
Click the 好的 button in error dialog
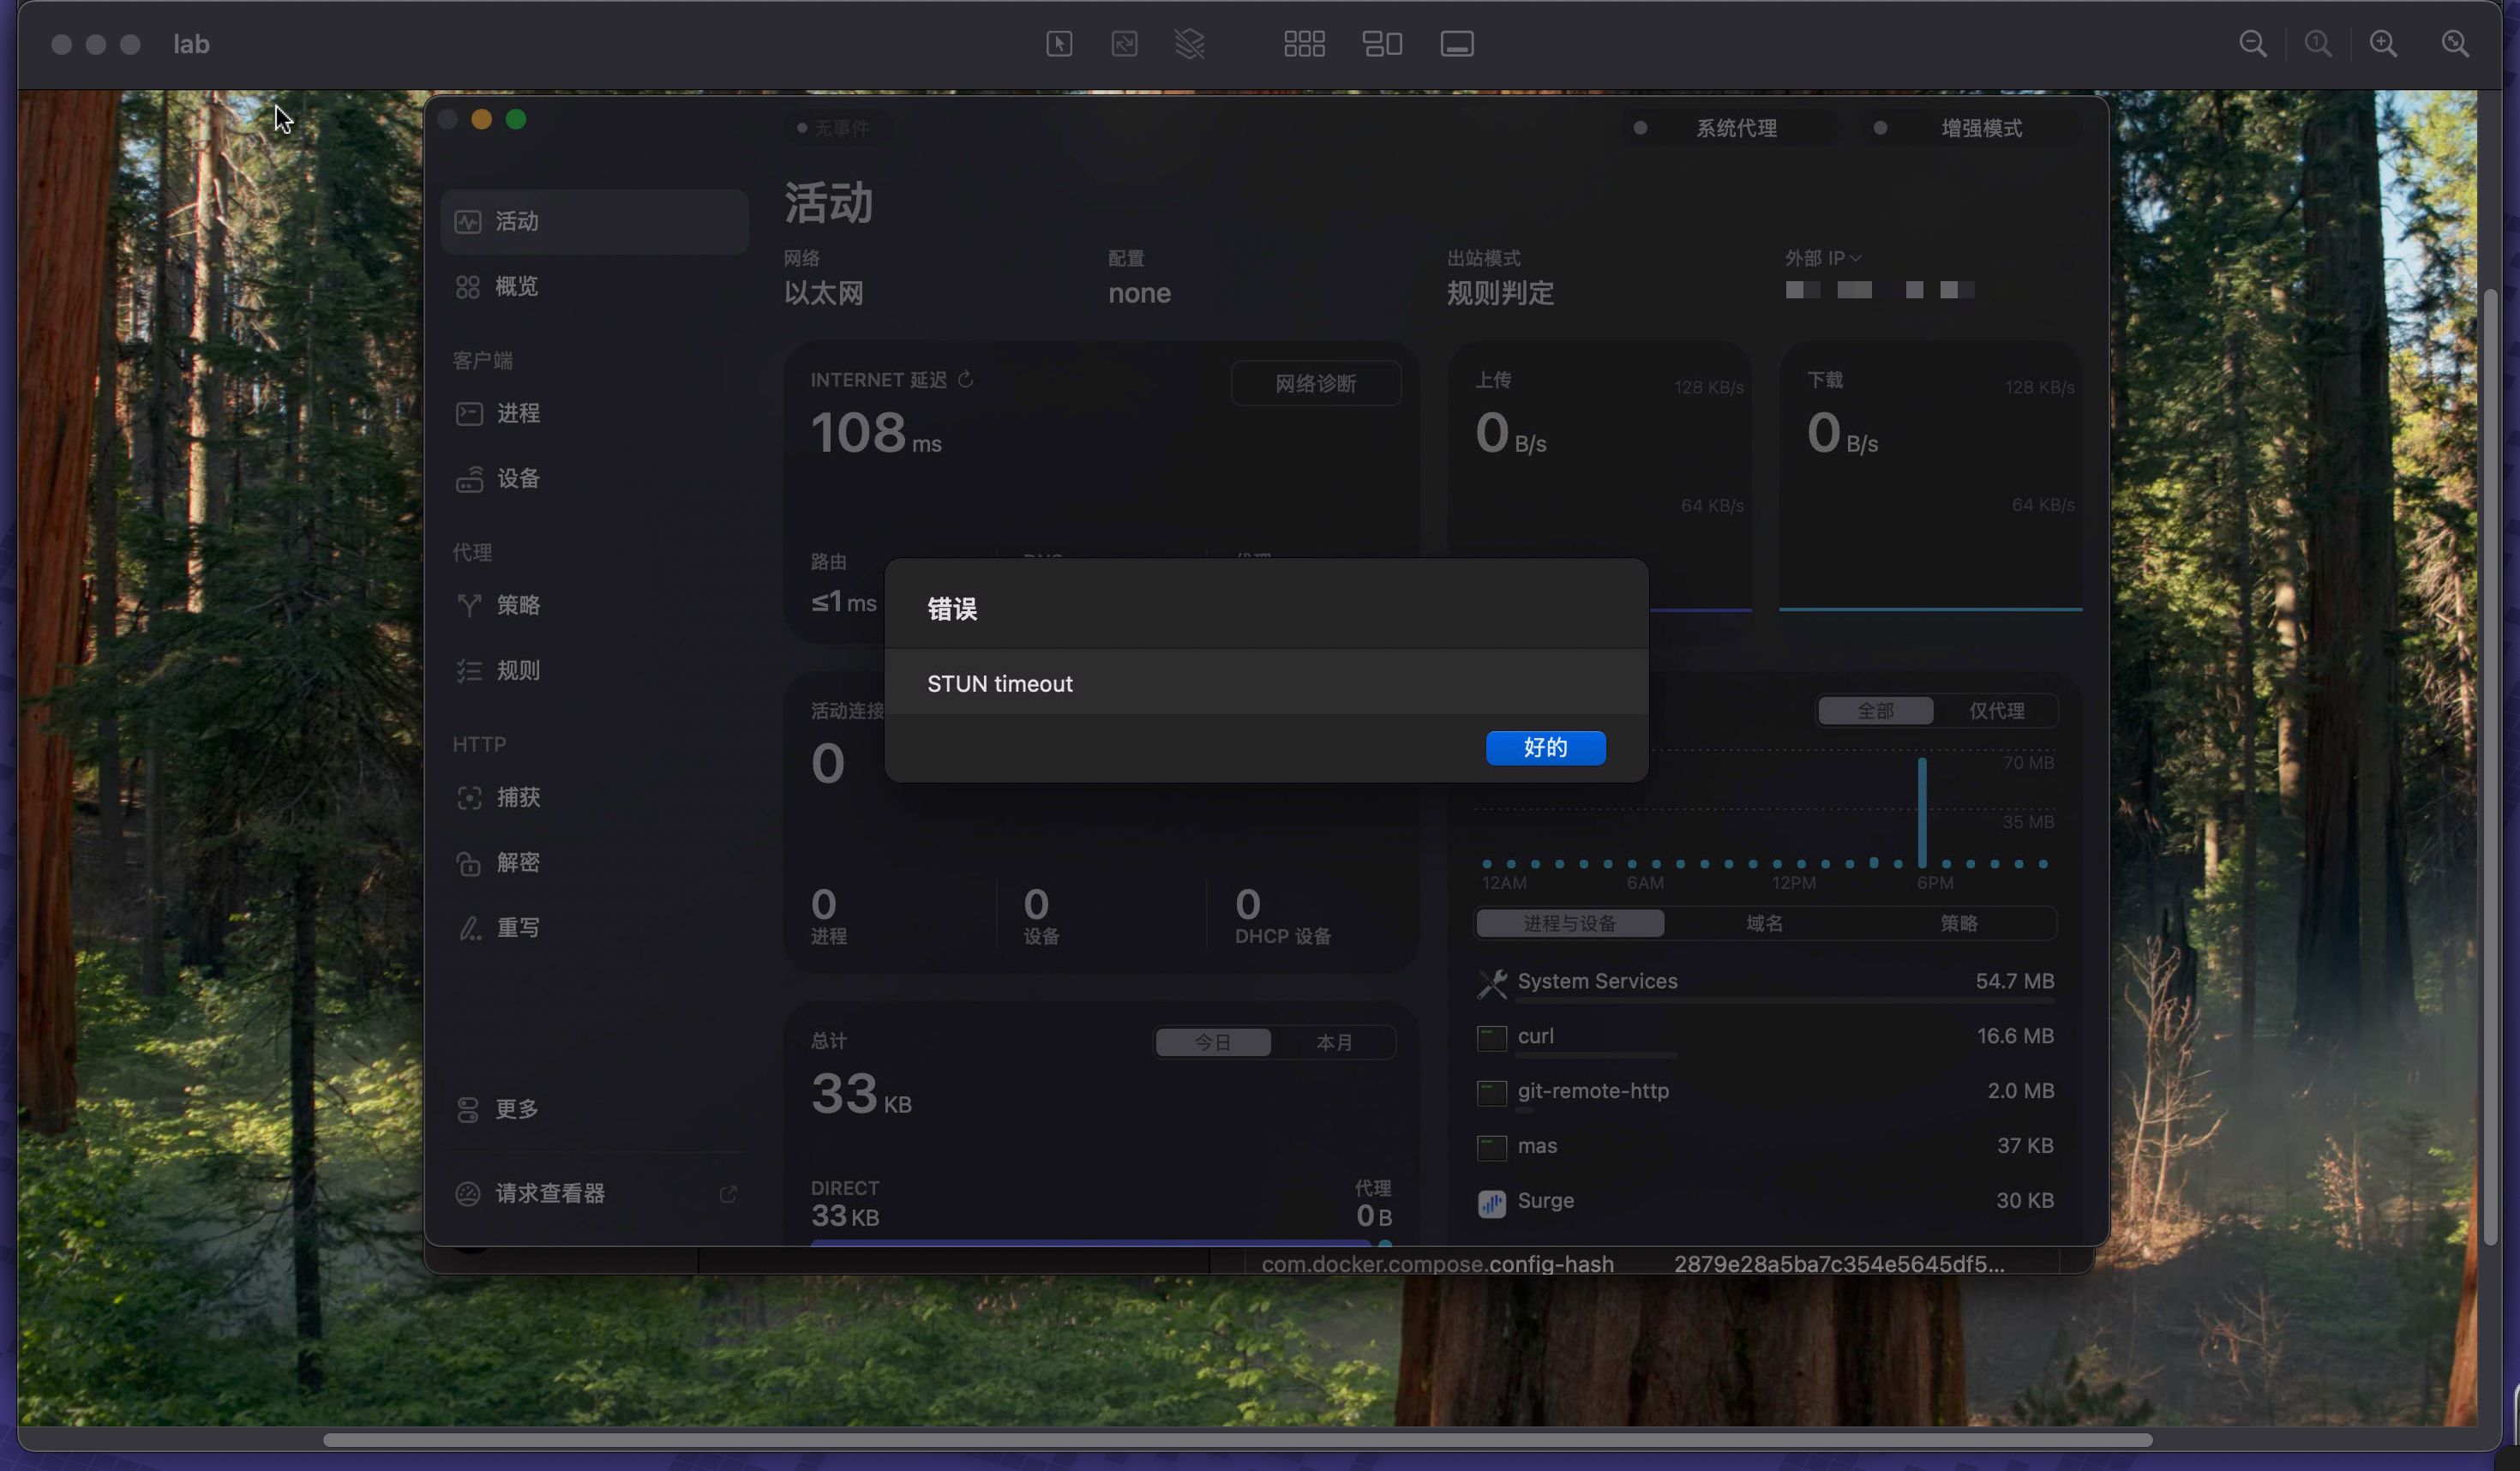[1545, 747]
